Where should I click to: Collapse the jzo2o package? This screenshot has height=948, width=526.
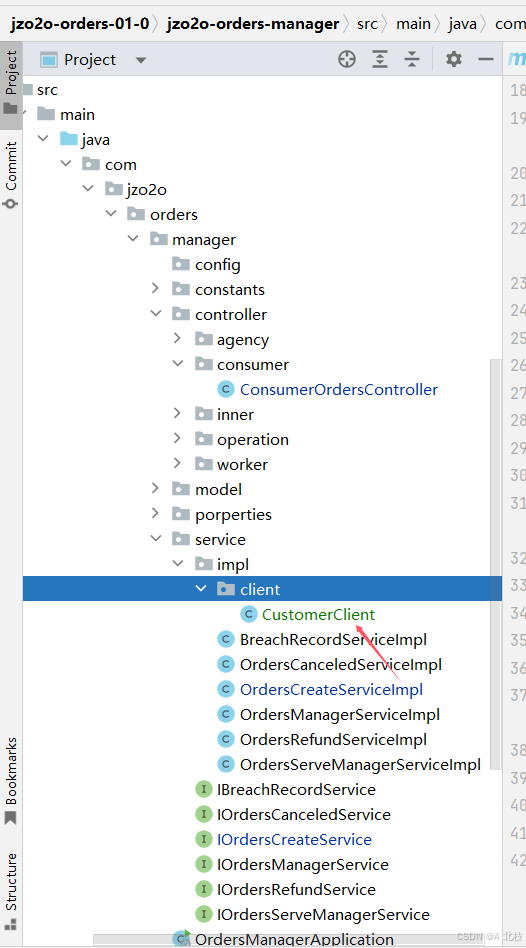click(88, 188)
